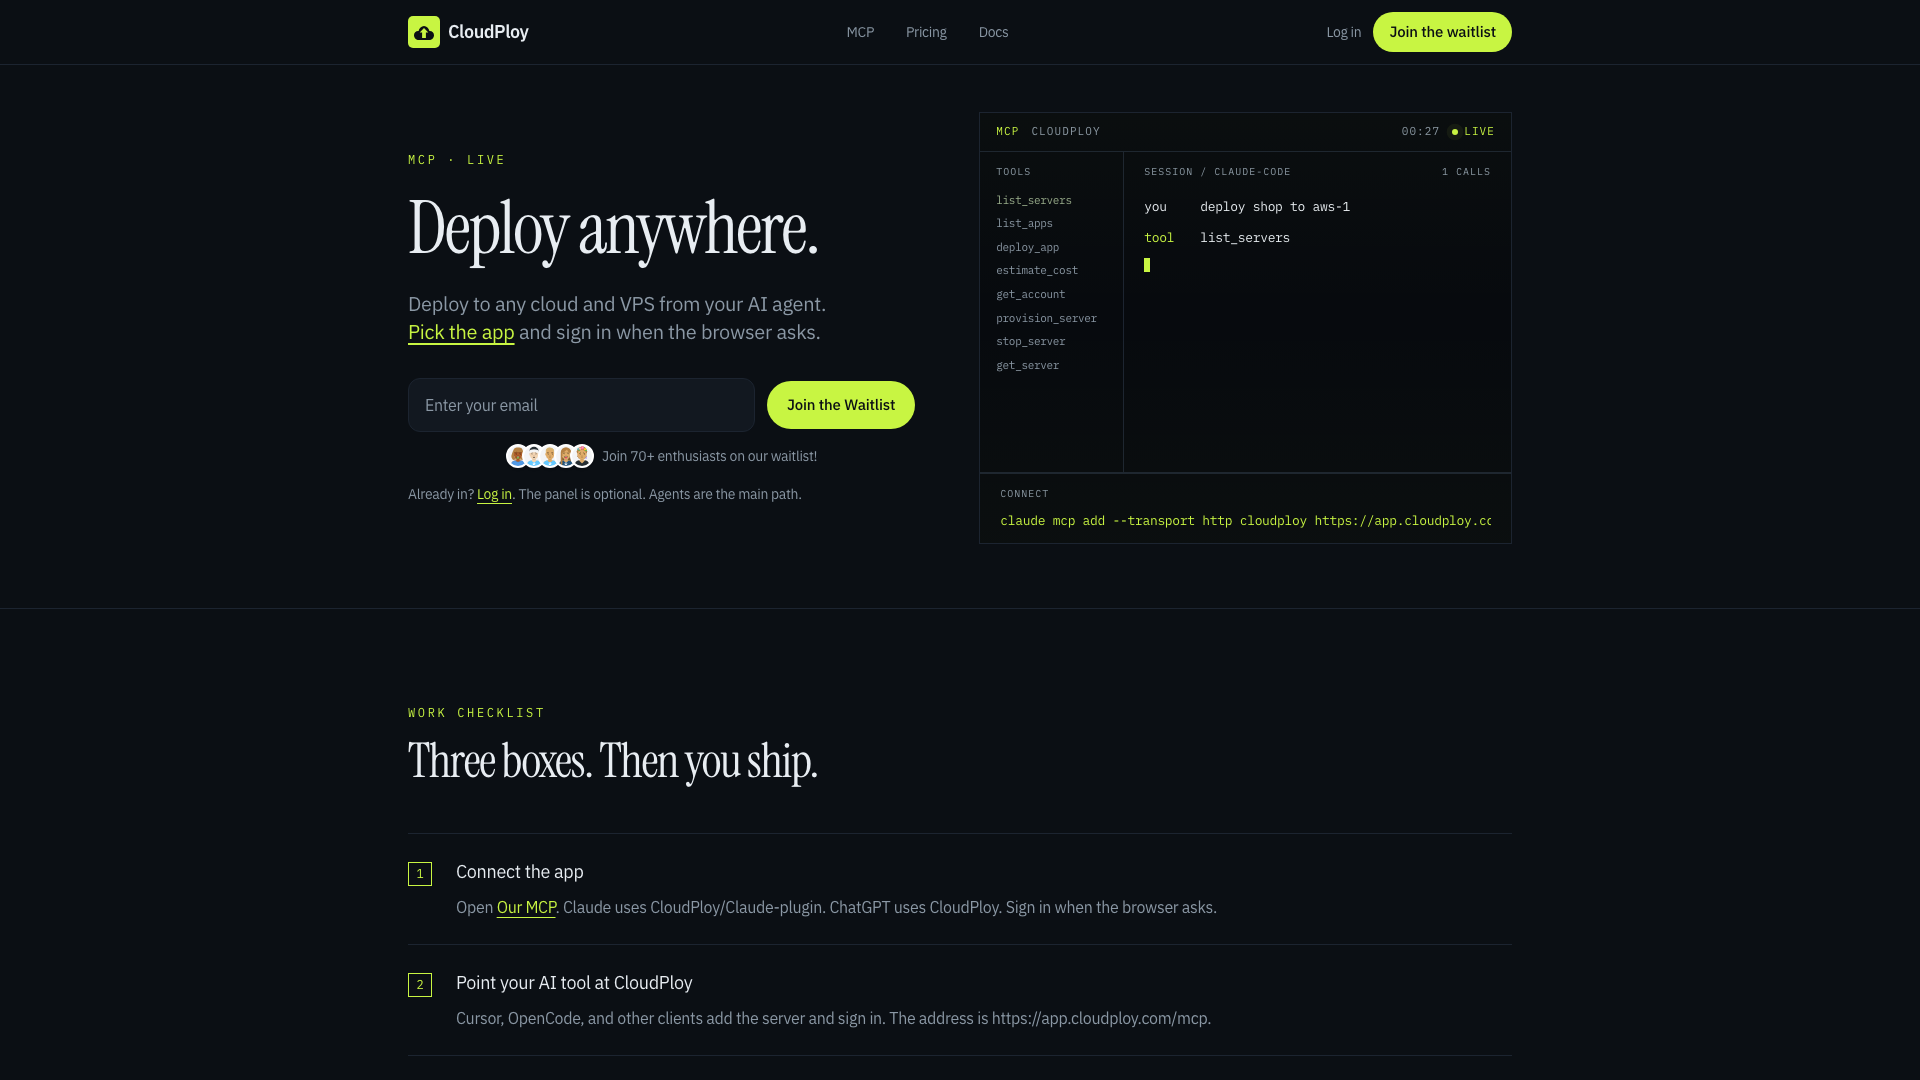This screenshot has width=1920, height=1080.
Task: Click the list_servers tool call in session
Action: point(1245,238)
